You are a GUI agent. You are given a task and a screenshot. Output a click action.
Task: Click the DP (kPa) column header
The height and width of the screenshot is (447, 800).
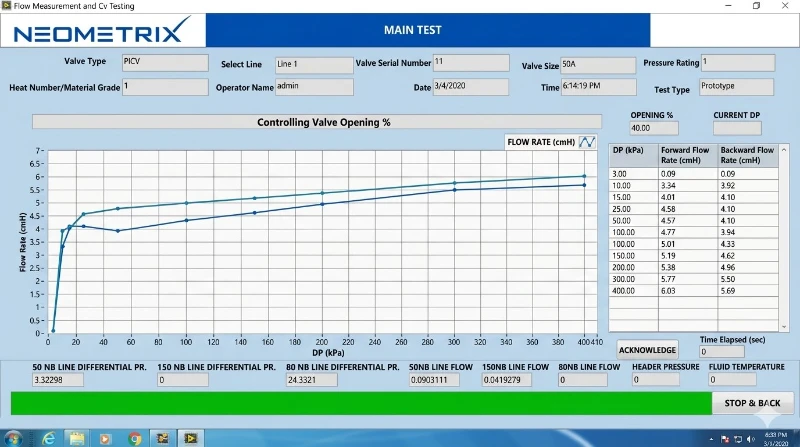pyautogui.click(x=633, y=156)
